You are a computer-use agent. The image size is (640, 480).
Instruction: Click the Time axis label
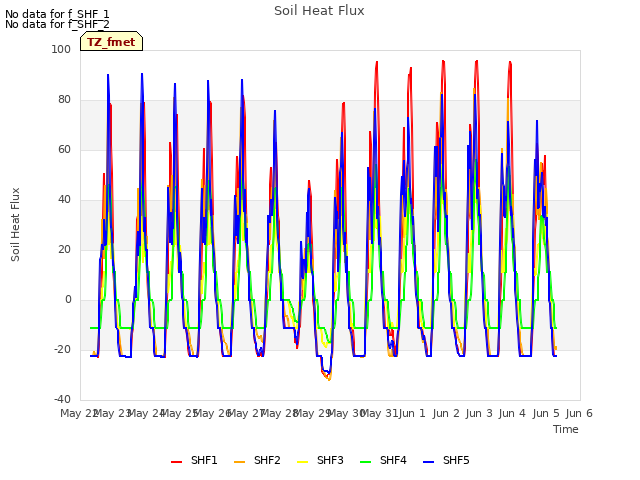point(566,429)
